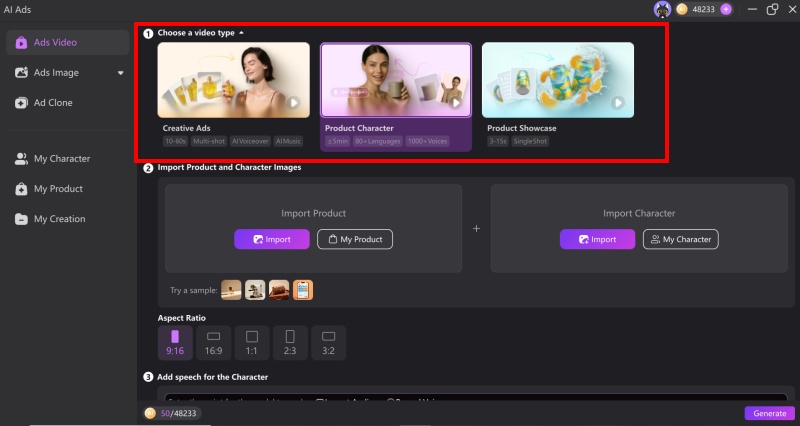This screenshot has height=426, width=800.
Task: Pick the third brown sofa sample image
Action: point(279,290)
